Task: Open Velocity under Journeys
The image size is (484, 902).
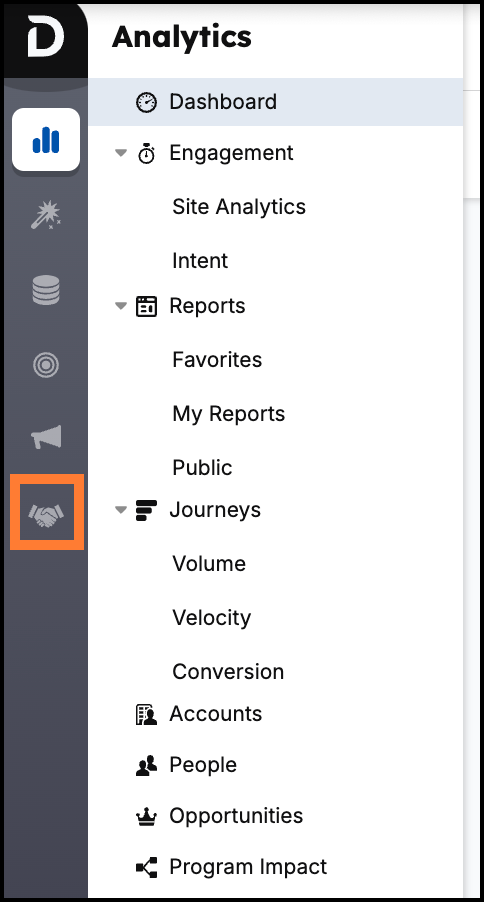Action: click(212, 618)
